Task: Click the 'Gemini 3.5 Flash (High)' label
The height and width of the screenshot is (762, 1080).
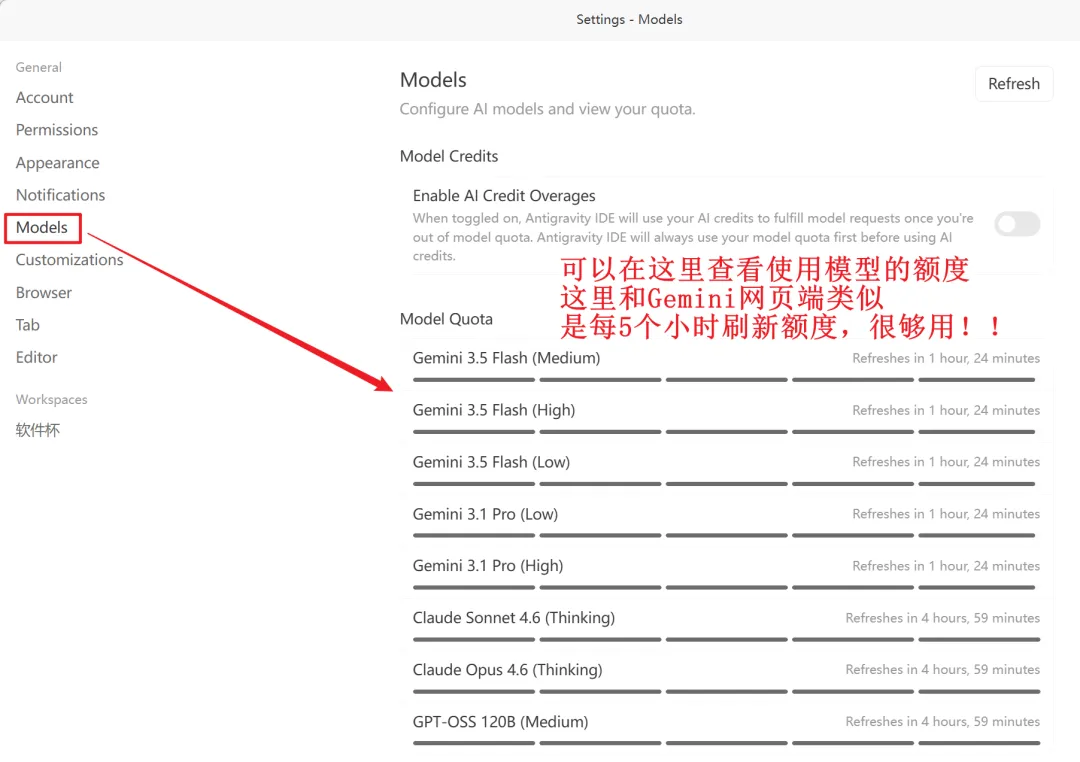Action: coord(494,411)
